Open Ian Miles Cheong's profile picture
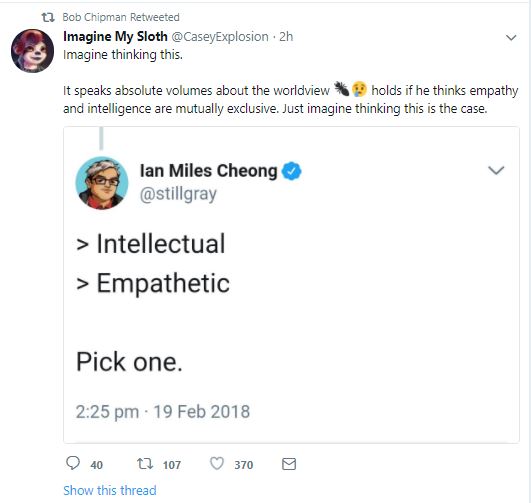The image size is (531, 503). coord(102,183)
